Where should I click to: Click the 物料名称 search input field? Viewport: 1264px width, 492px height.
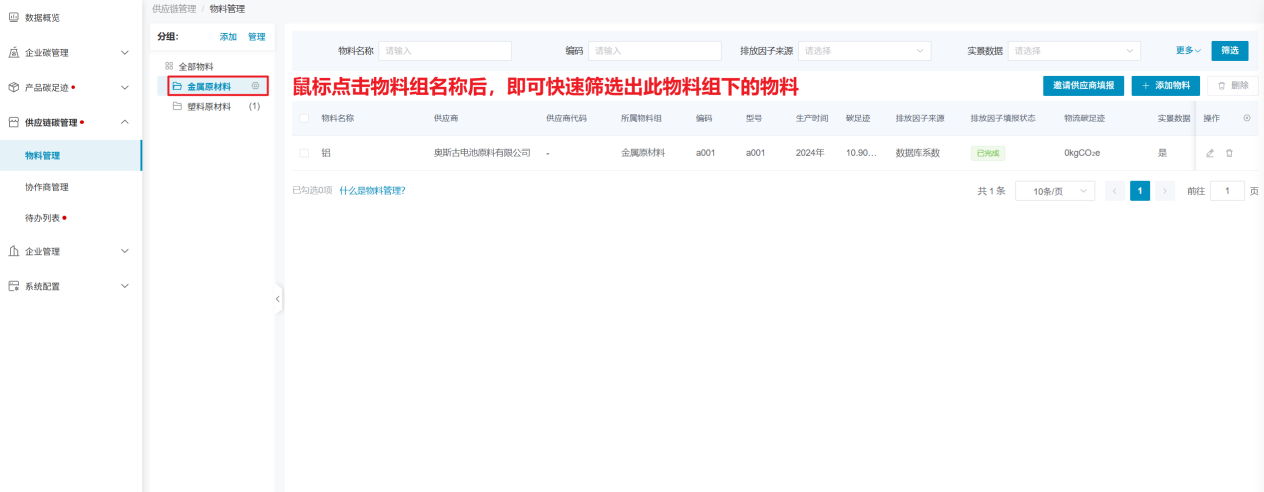click(x=445, y=51)
